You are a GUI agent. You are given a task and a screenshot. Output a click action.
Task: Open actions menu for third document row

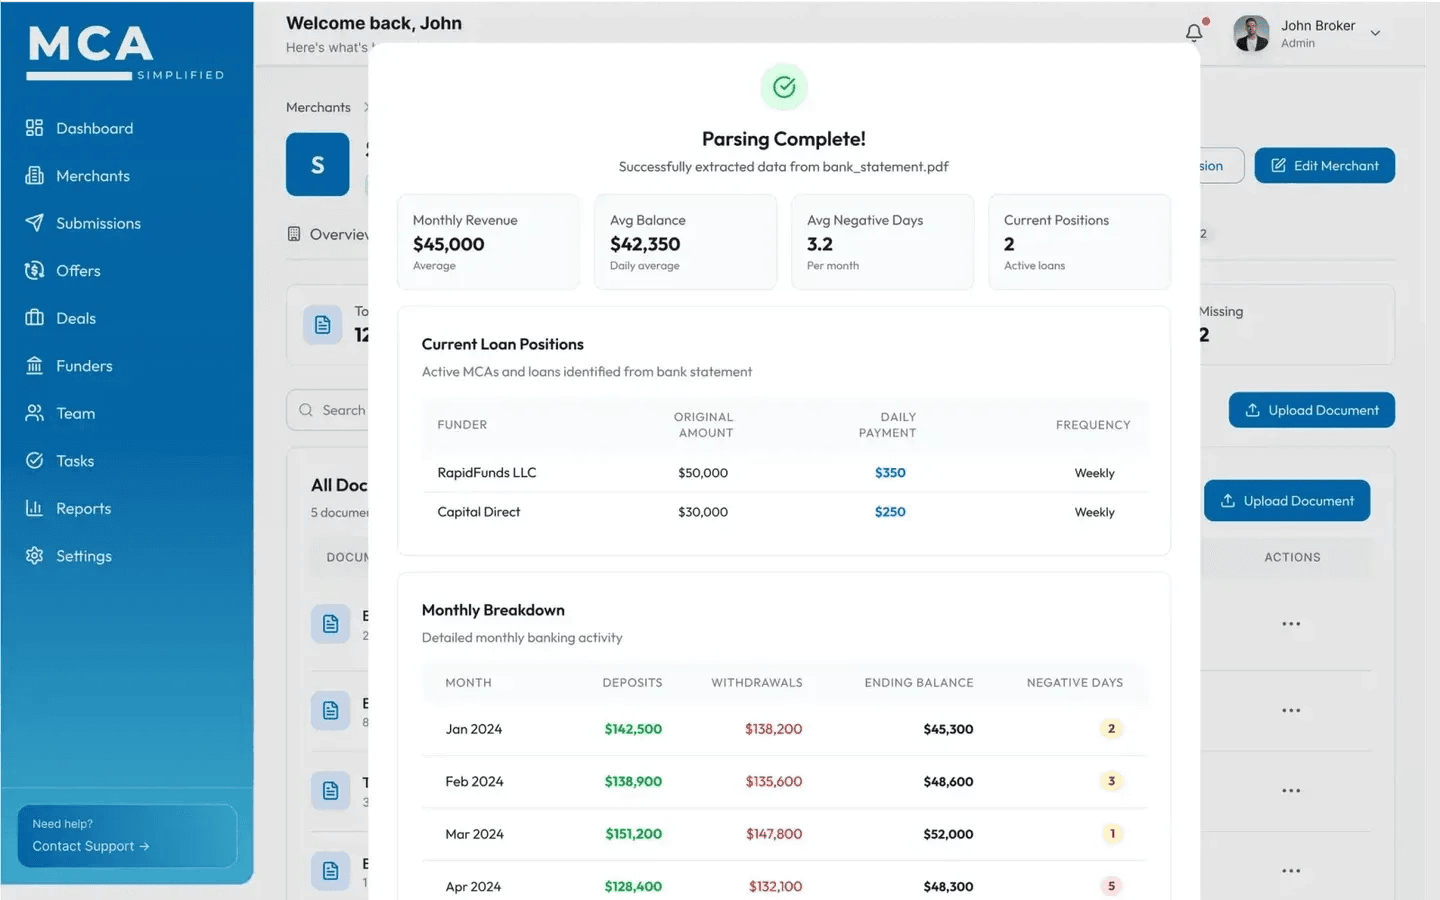(1291, 791)
